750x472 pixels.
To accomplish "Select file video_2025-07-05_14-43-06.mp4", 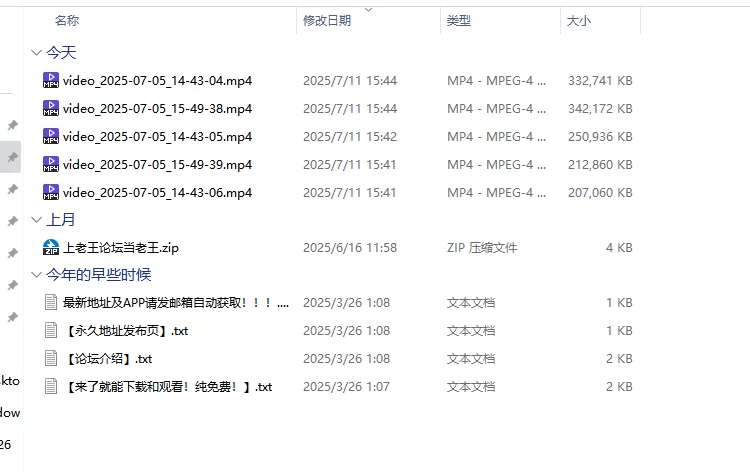I will [157, 192].
